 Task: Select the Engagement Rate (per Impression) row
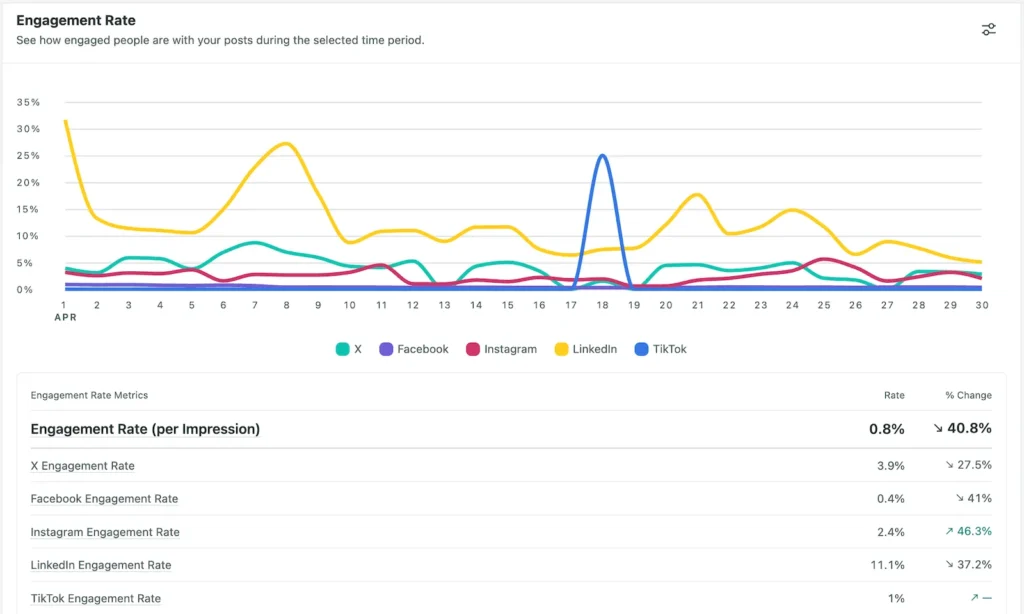click(x=146, y=428)
